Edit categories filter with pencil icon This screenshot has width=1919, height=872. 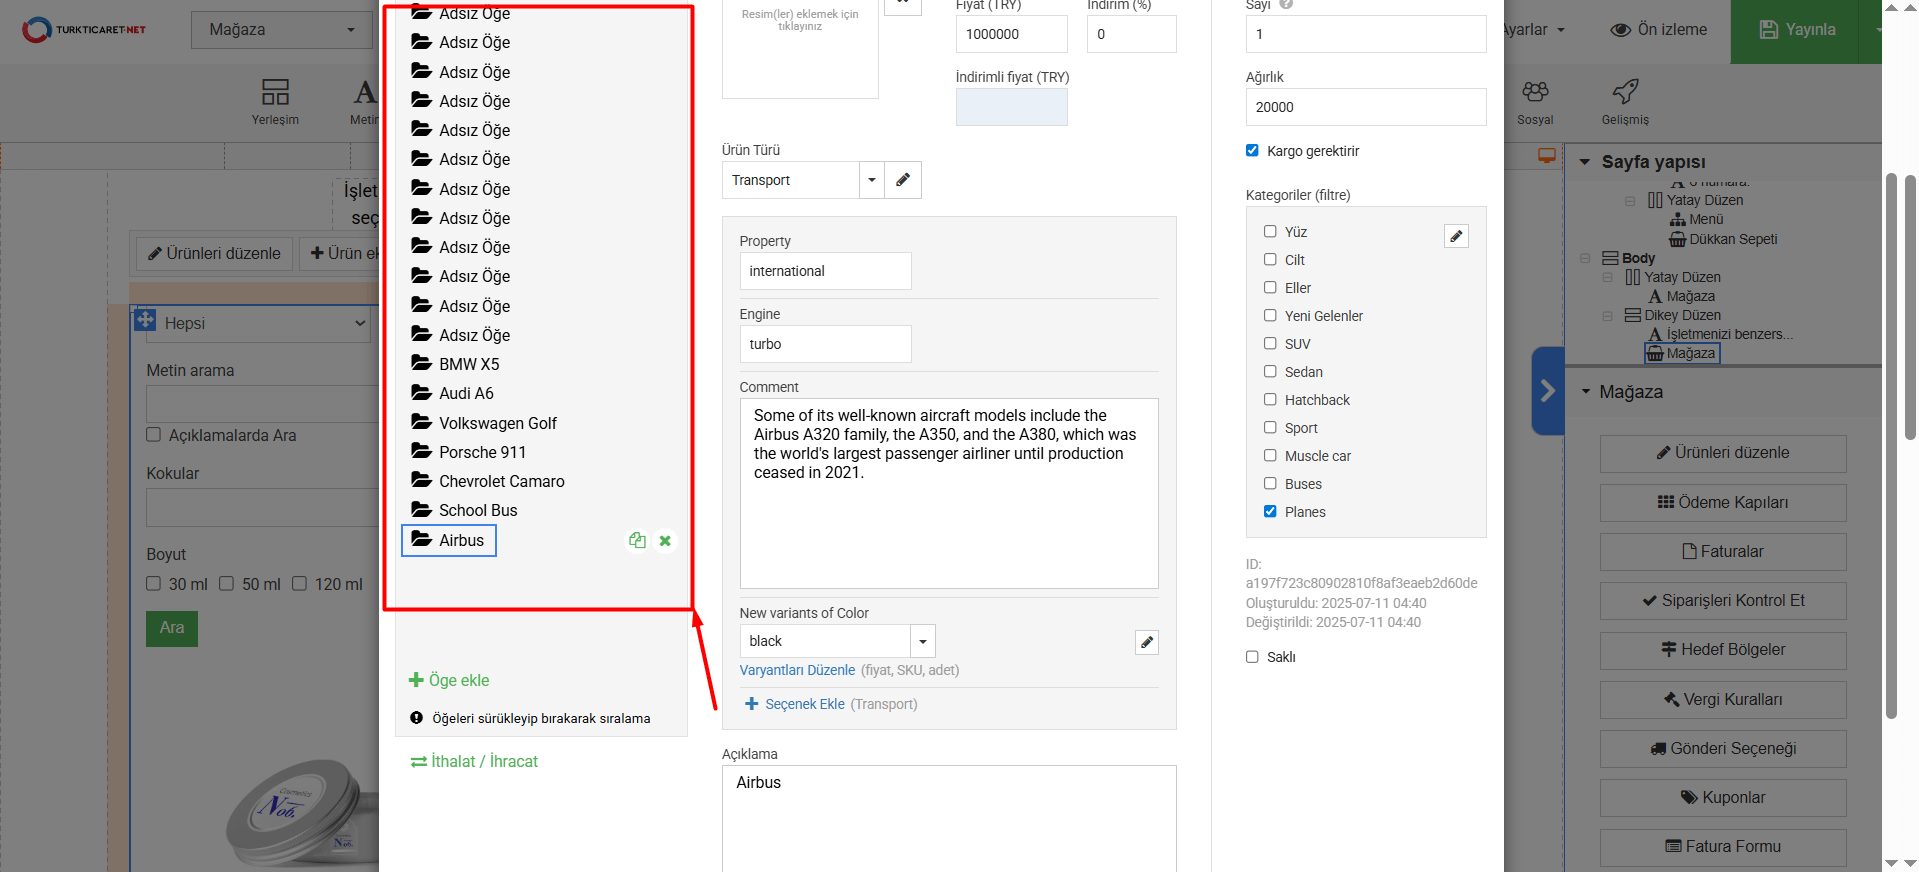tap(1457, 236)
